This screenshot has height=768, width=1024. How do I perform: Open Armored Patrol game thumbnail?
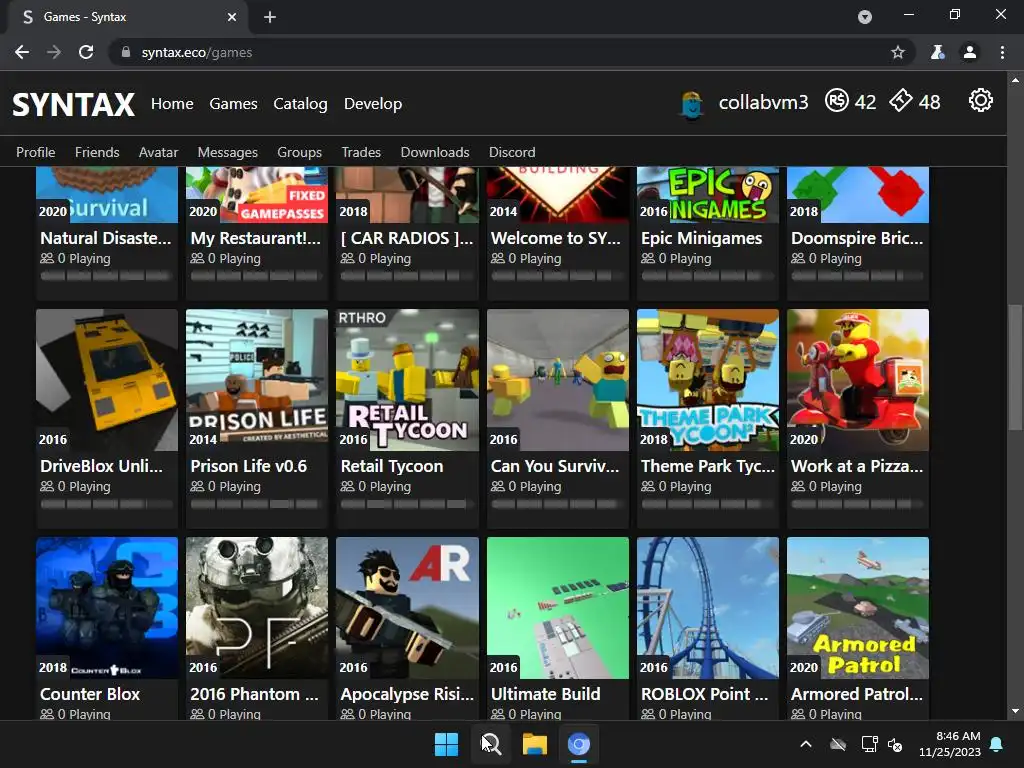pos(857,608)
